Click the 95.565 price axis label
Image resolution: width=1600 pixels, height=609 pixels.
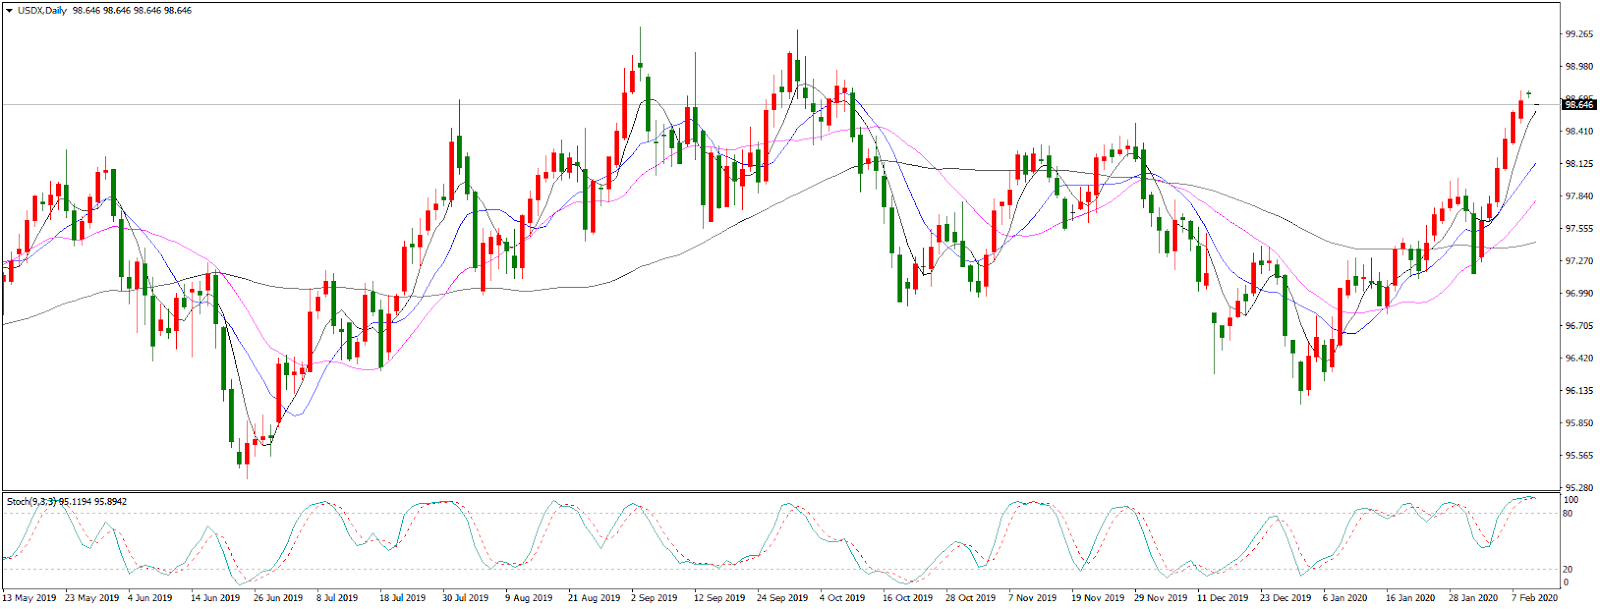[1579, 456]
